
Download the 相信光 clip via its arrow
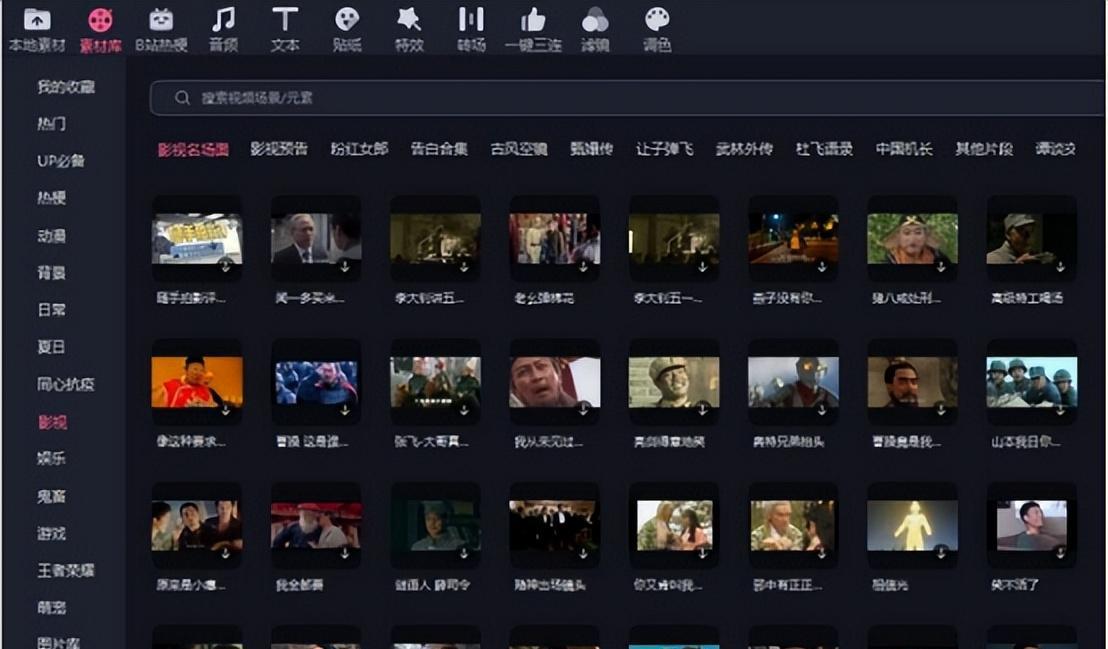click(941, 553)
